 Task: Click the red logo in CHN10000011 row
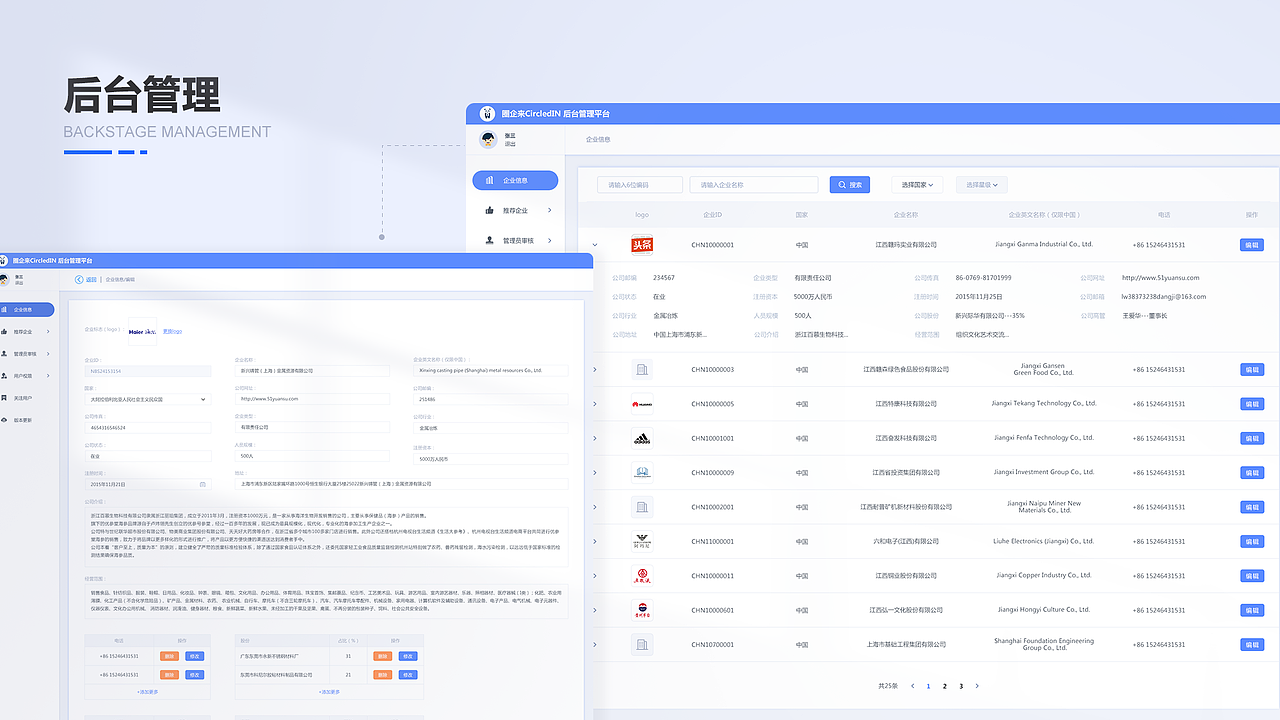(642, 576)
